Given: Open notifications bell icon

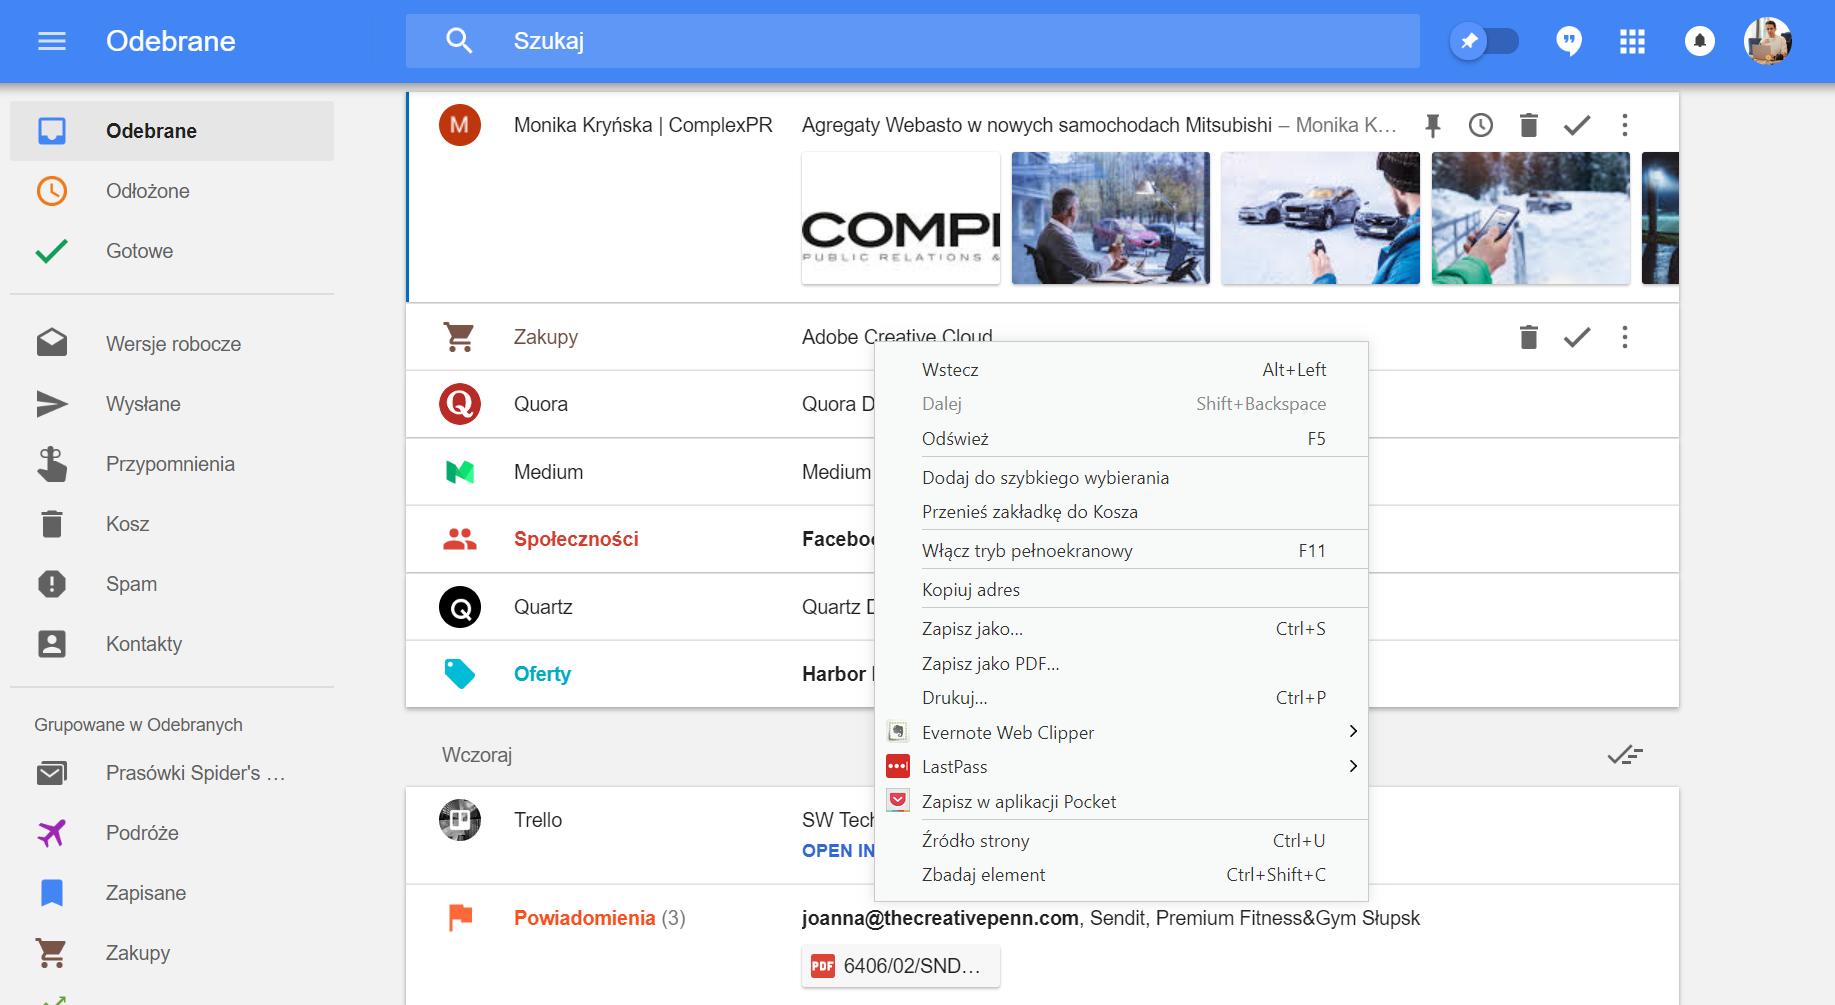Looking at the screenshot, I should click(x=1699, y=41).
